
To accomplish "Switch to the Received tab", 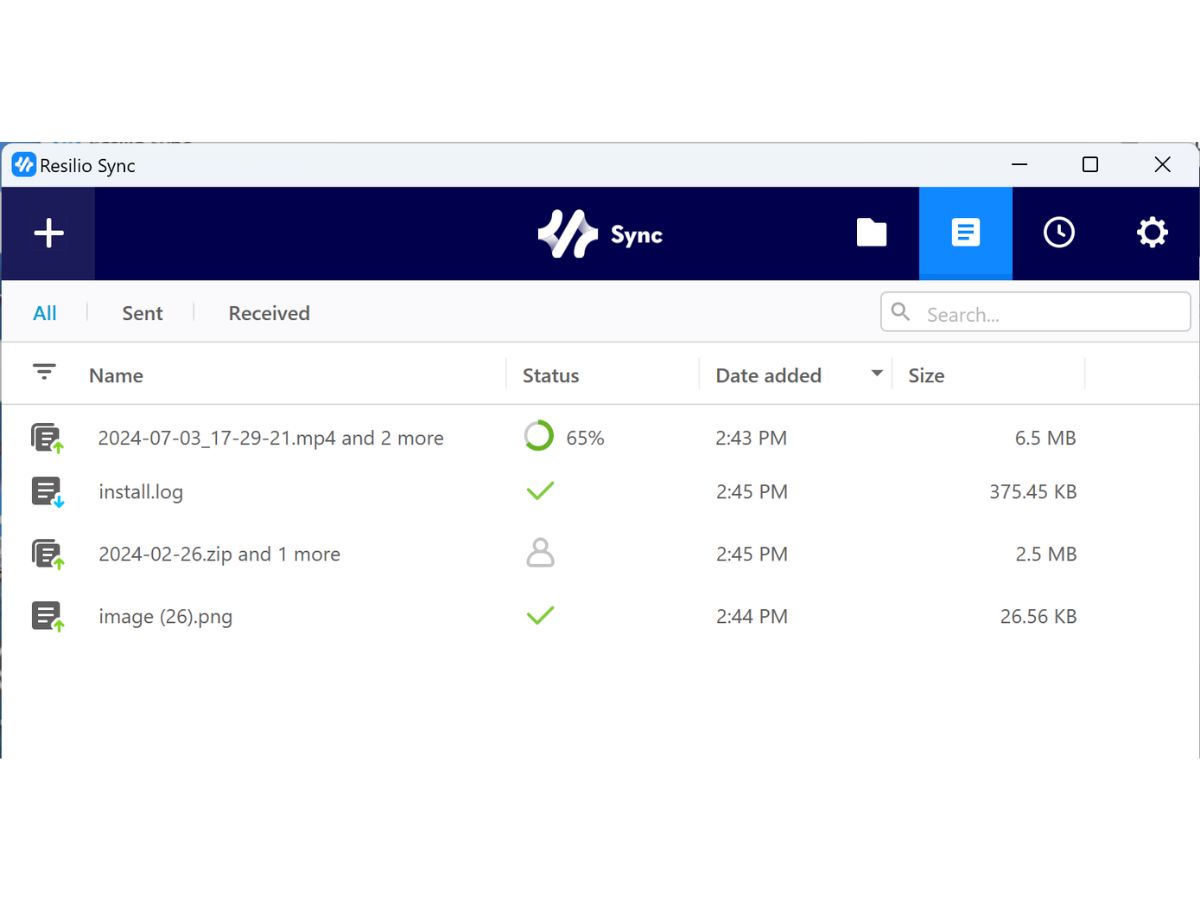I will [x=269, y=313].
